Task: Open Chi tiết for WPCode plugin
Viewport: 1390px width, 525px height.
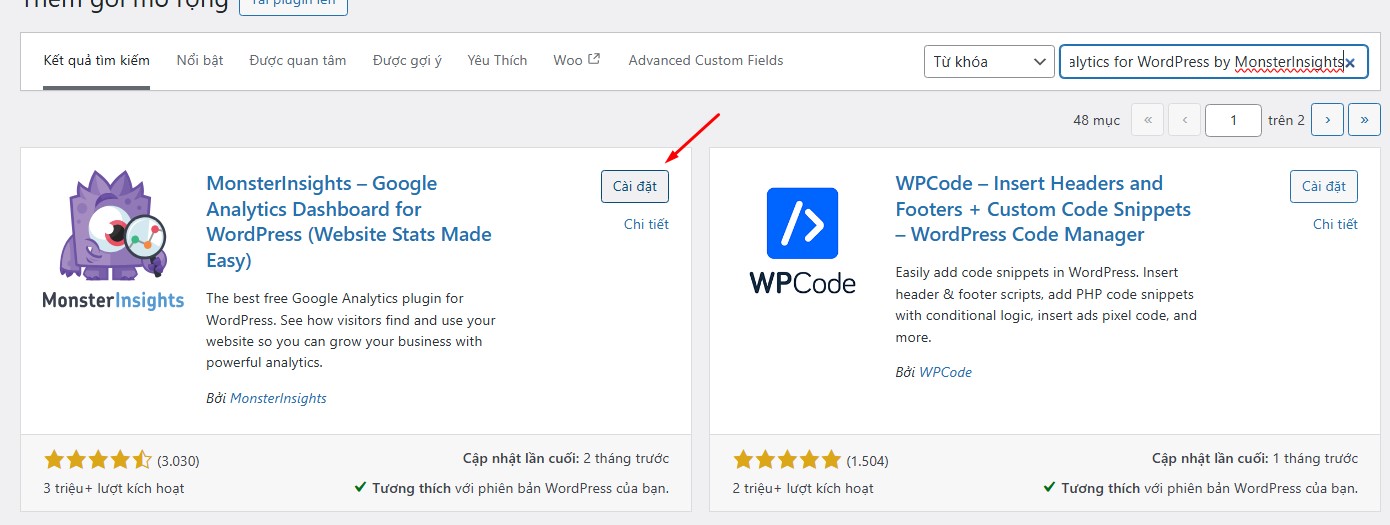Action: point(1335,224)
